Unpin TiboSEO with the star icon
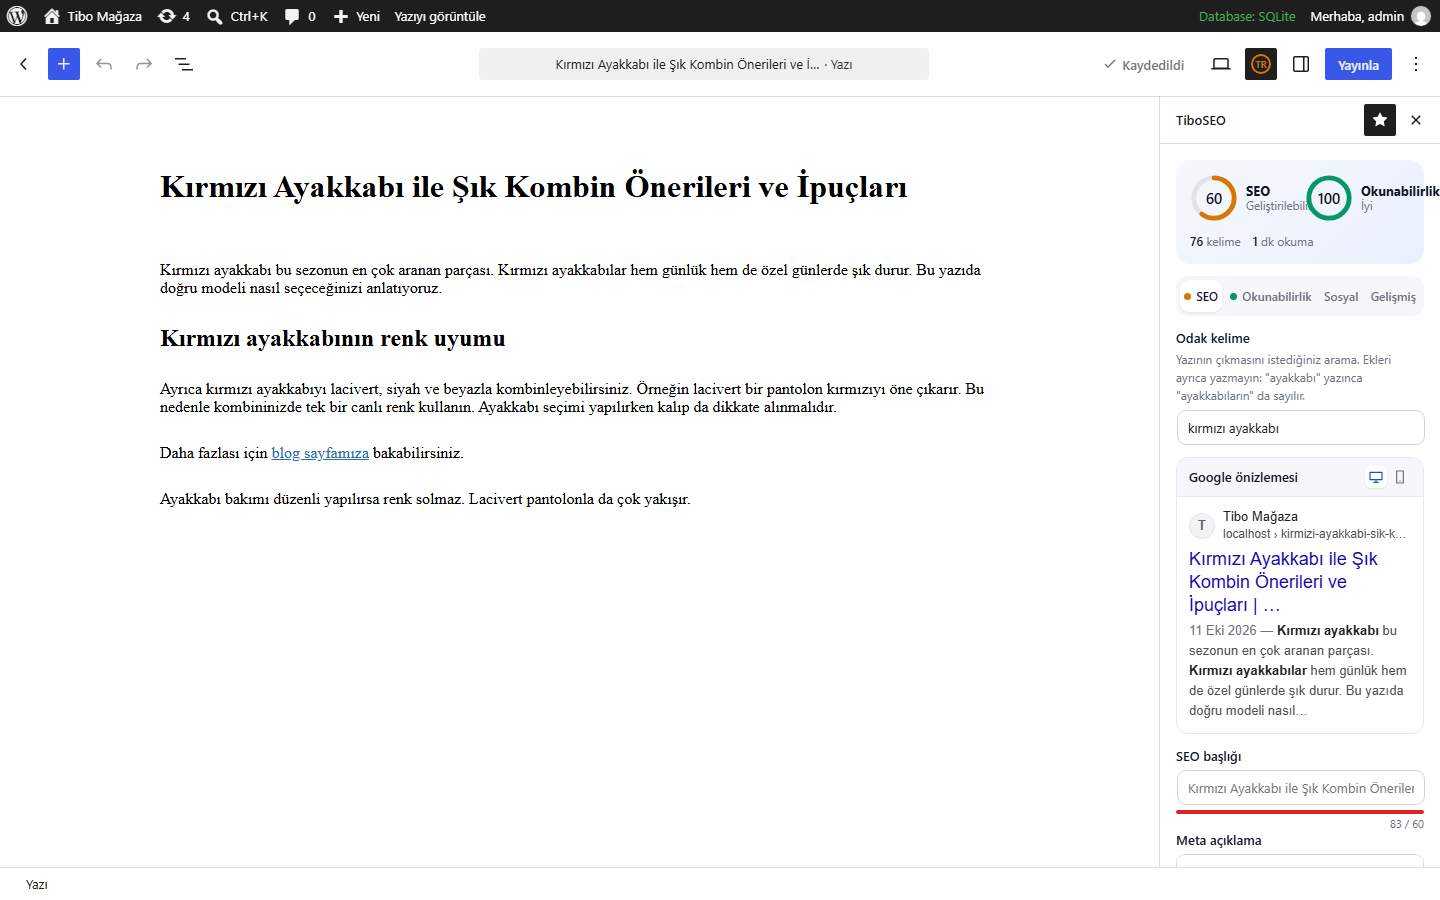 pos(1380,120)
